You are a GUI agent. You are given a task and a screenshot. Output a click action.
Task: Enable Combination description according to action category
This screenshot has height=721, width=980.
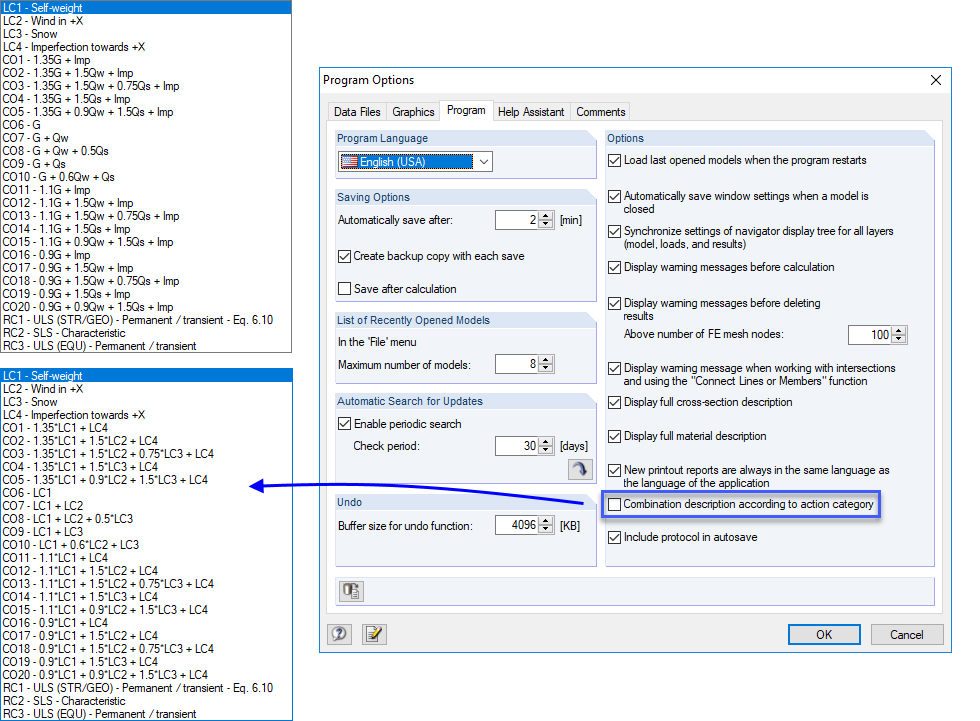click(614, 504)
